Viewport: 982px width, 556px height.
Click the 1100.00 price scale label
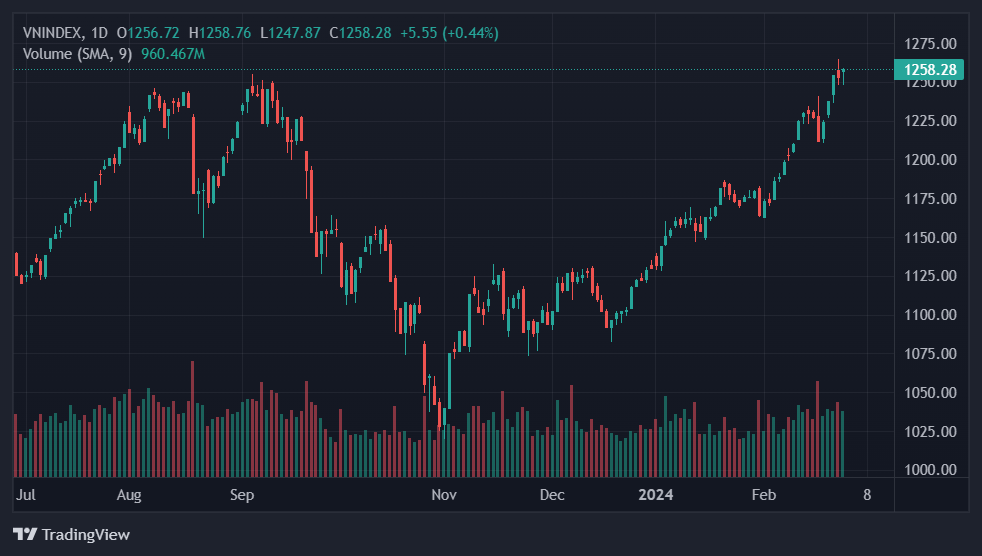[x=931, y=314]
